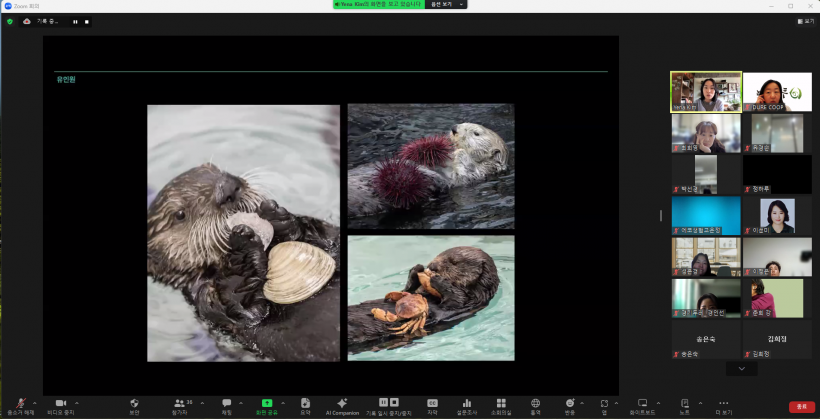Open the Reactions menu
Viewport: 820px width, 419px height.
pyautogui.click(x=569, y=403)
